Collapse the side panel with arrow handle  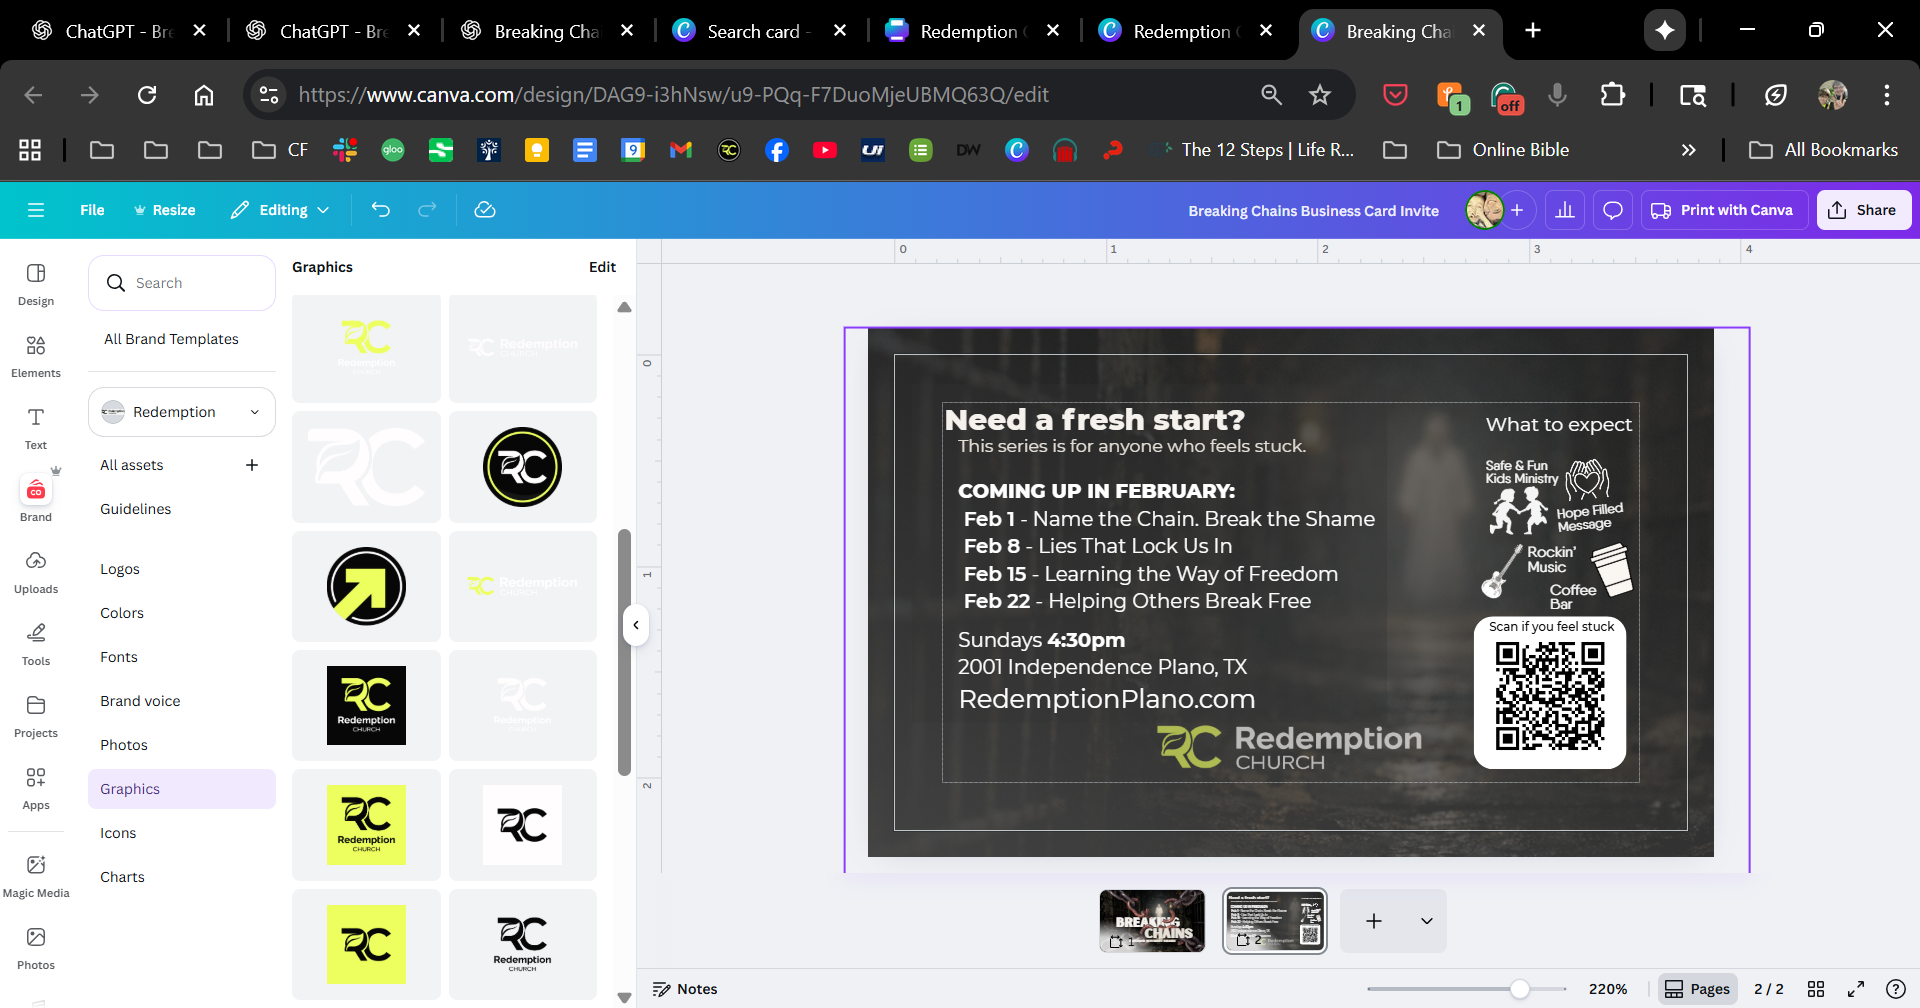pyautogui.click(x=635, y=625)
